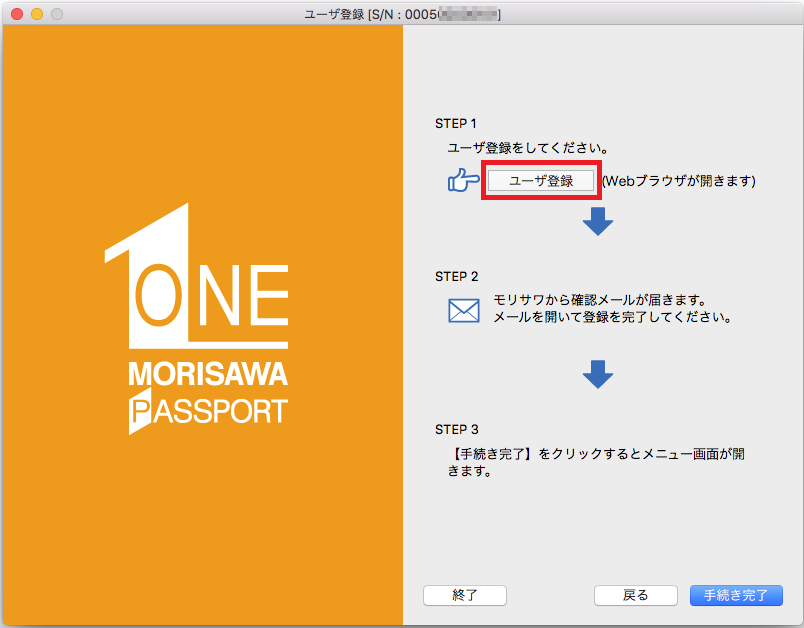Go back with the 戻る button
Screen dimensions: 804x628
click(x=635, y=595)
